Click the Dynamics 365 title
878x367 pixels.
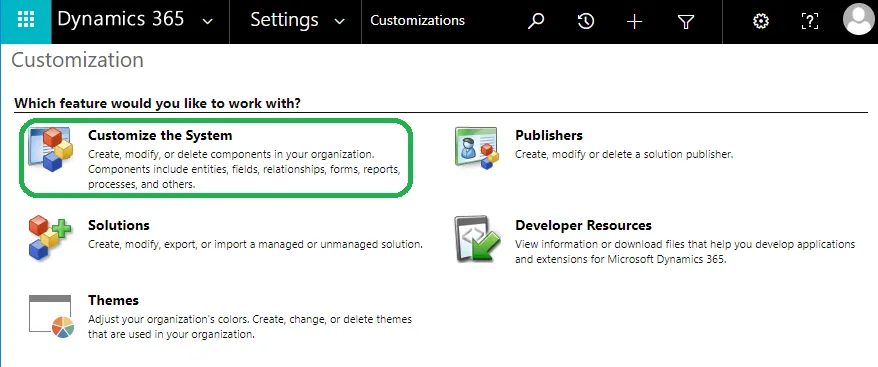pyautogui.click(x=121, y=20)
